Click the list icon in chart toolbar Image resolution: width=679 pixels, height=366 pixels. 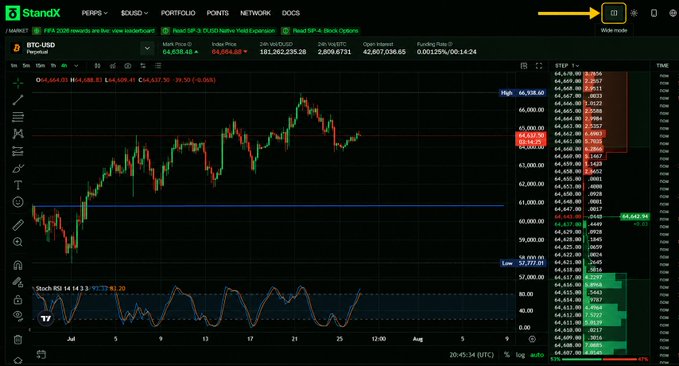tap(158, 66)
